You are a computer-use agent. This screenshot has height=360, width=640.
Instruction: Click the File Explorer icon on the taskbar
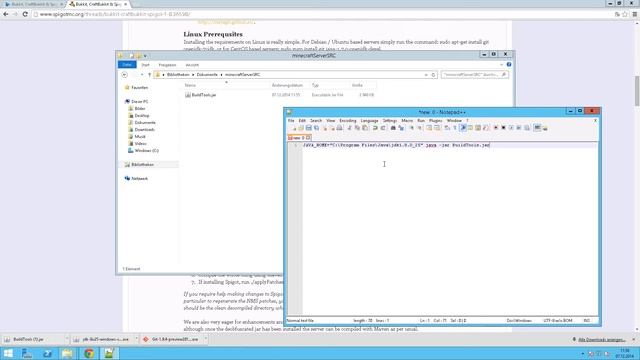[x=67, y=353]
